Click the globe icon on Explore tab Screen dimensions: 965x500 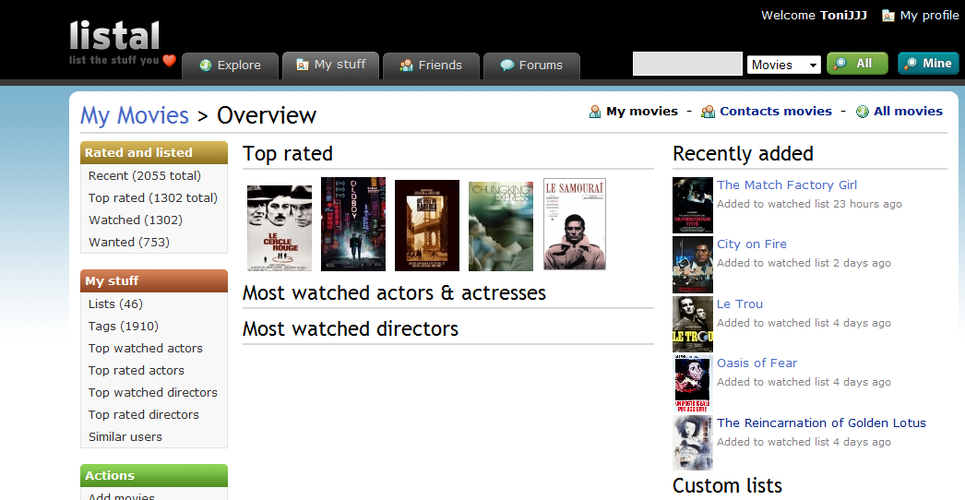(206, 65)
